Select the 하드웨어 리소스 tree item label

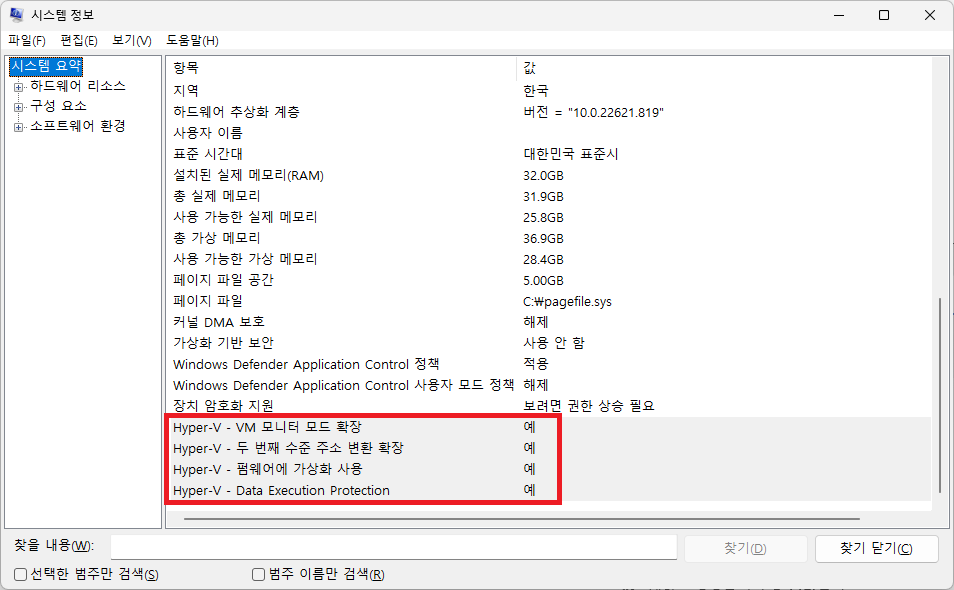pos(78,86)
